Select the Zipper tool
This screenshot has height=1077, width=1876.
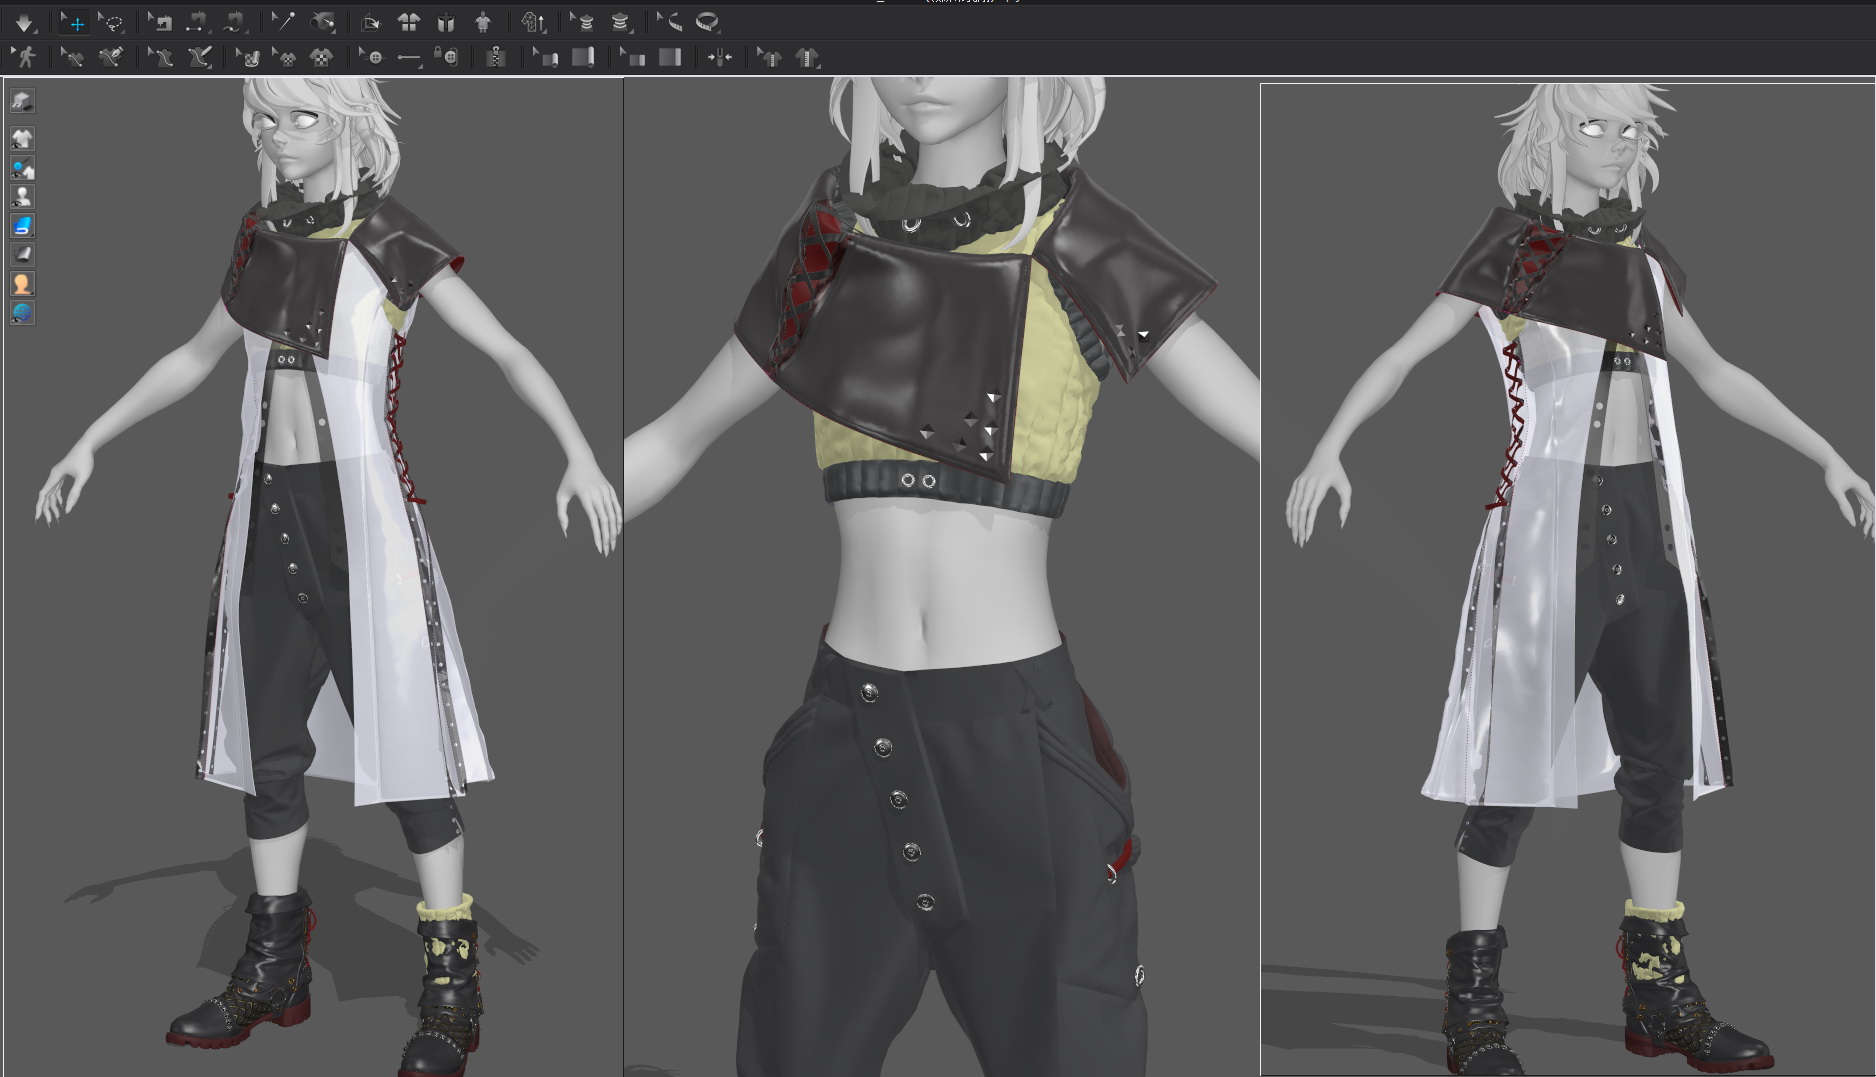pyautogui.click(x=495, y=58)
